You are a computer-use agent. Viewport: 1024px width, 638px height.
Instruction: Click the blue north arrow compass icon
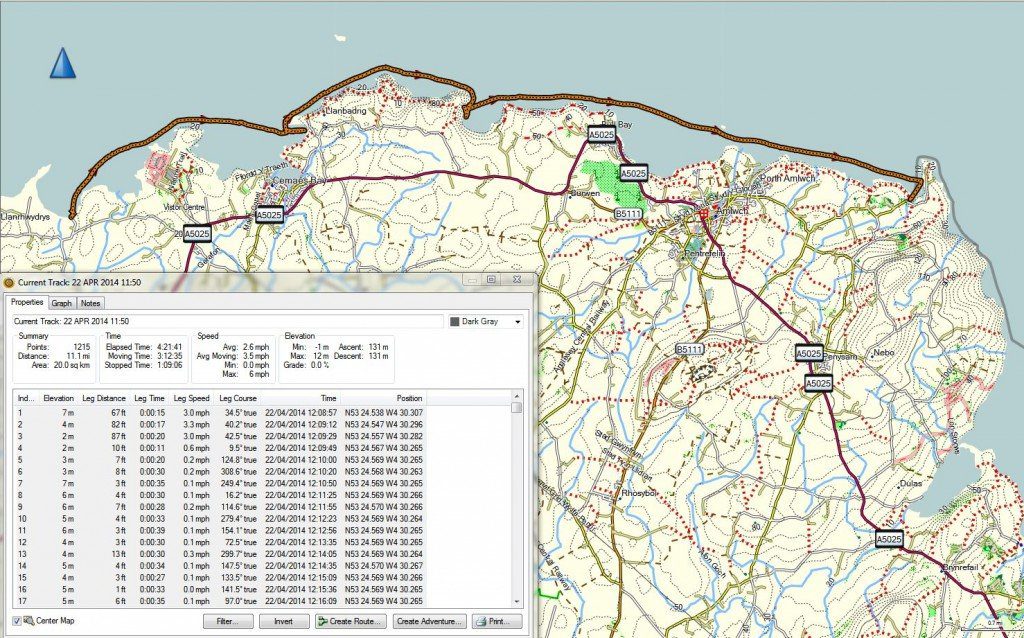[x=63, y=63]
